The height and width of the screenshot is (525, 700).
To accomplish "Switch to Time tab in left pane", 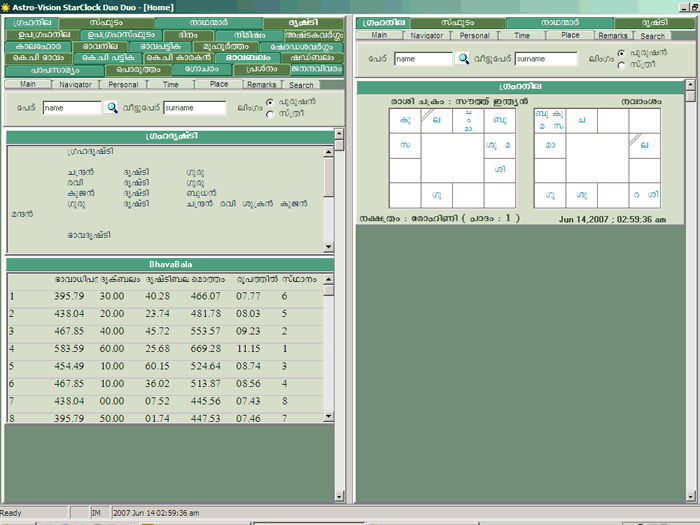I will (x=171, y=84).
